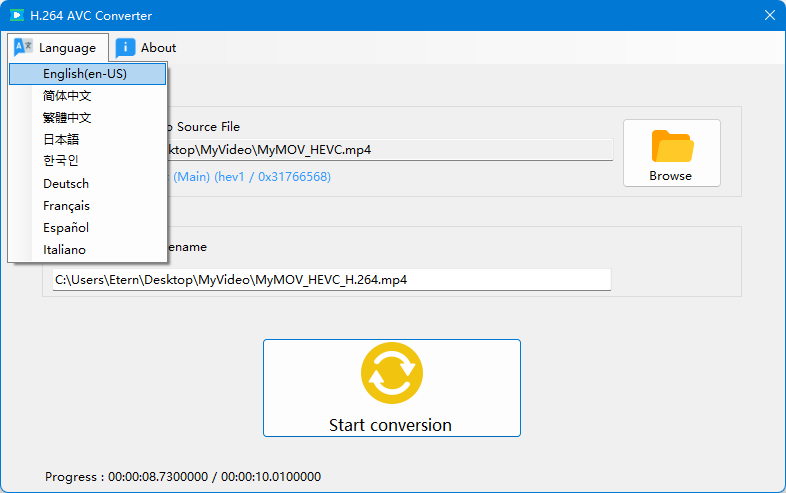
Task: Click the app icon in title bar
Action: pyautogui.click(x=17, y=16)
